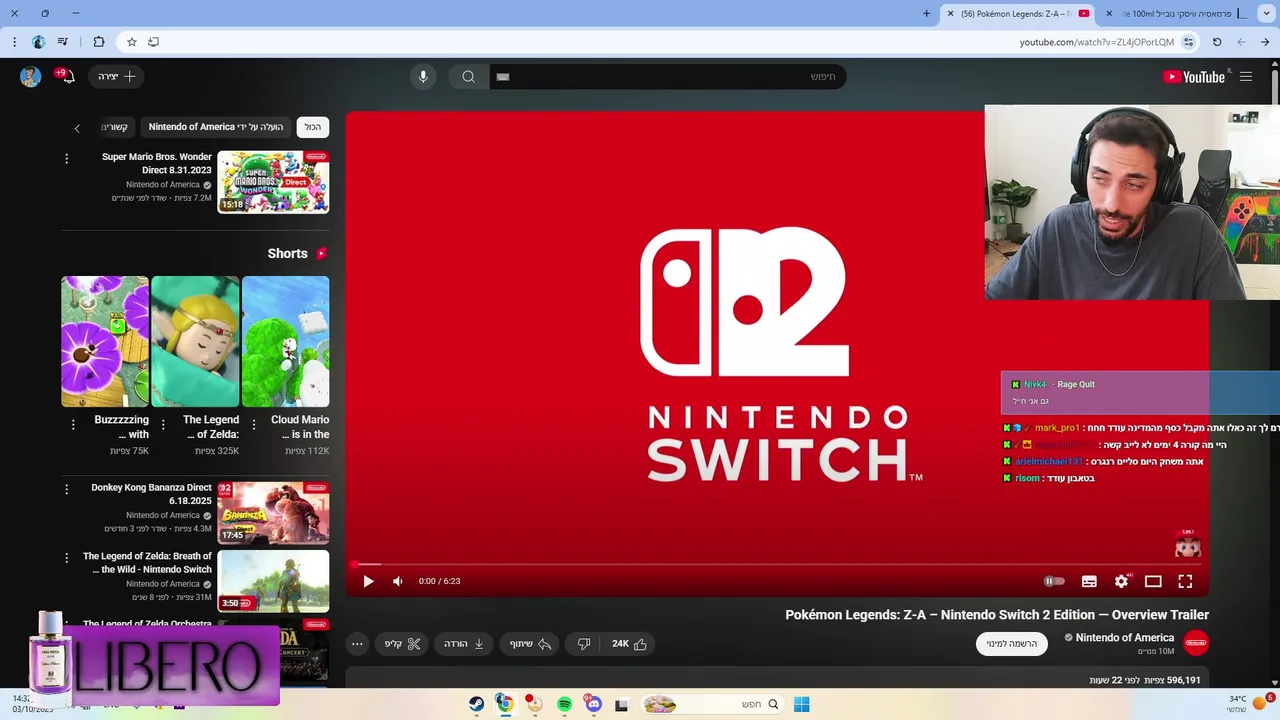1280x720 pixels.
Task: Open more actions ellipsis below video
Action: tap(357, 644)
